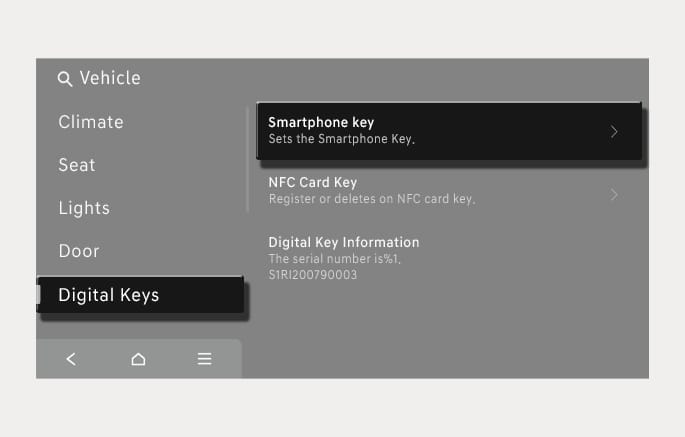Click "Register or deletes on NFC card key" text
This screenshot has height=437, width=685.
pyautogui.click(x=372, y=199)
